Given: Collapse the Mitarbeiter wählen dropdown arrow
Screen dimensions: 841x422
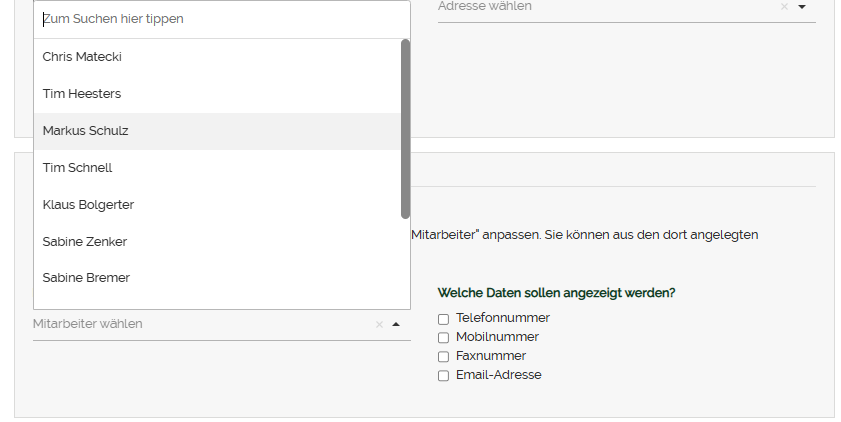Looking at the screenshot, I should pos(396,324).
